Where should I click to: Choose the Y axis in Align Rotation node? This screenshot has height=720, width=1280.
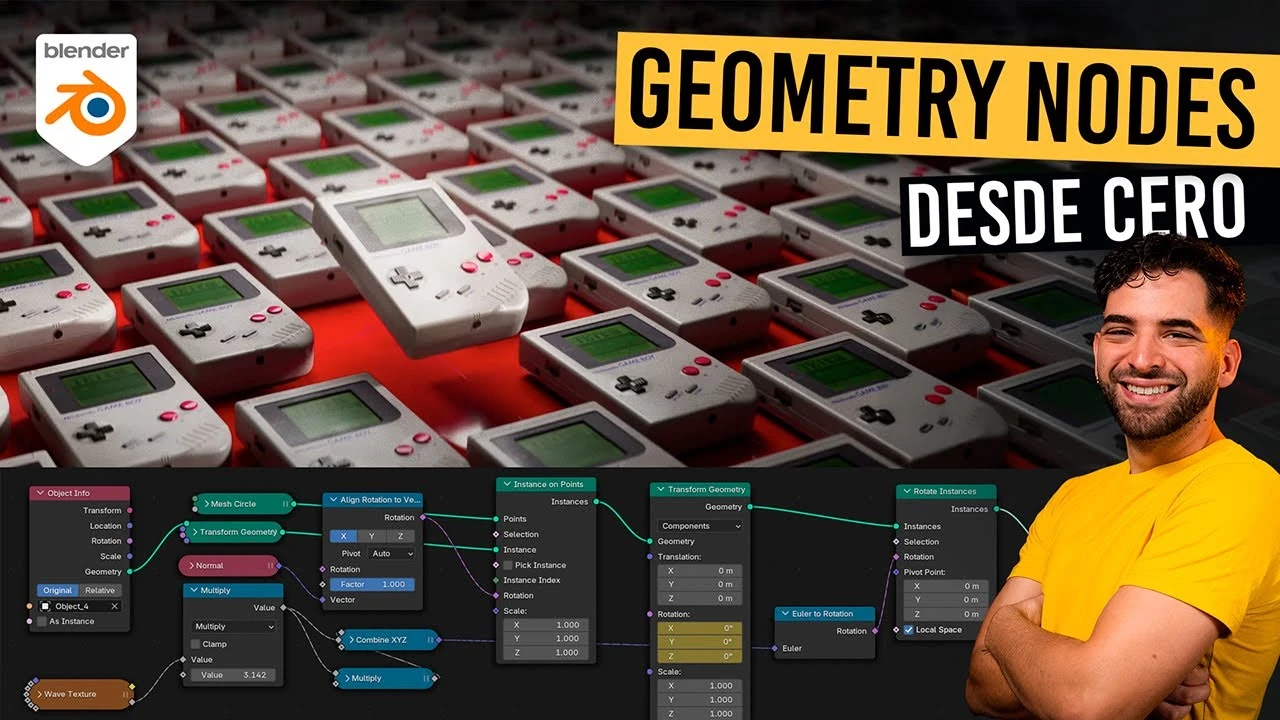371,536
